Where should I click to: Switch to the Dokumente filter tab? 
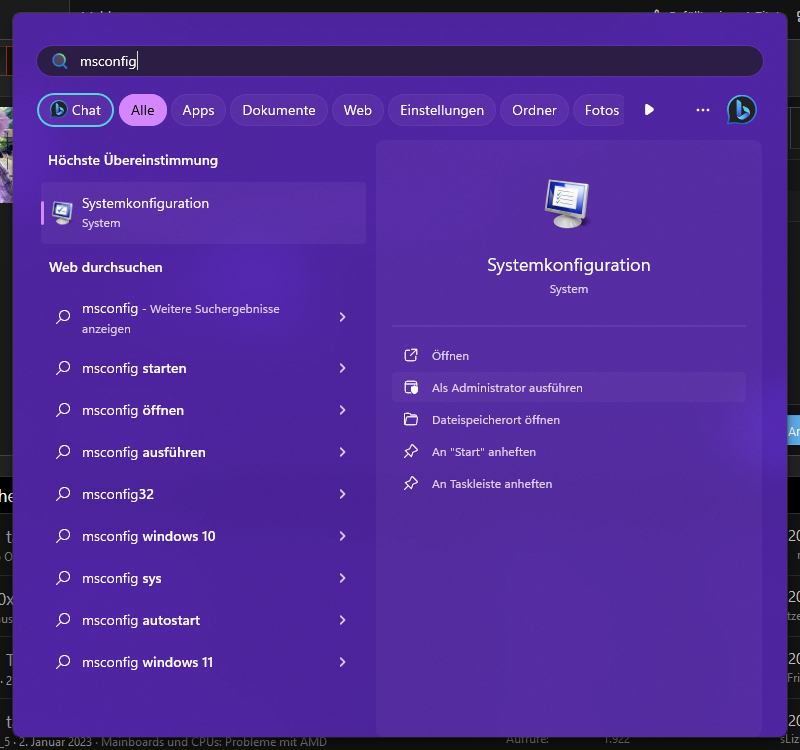click(279, 110)
